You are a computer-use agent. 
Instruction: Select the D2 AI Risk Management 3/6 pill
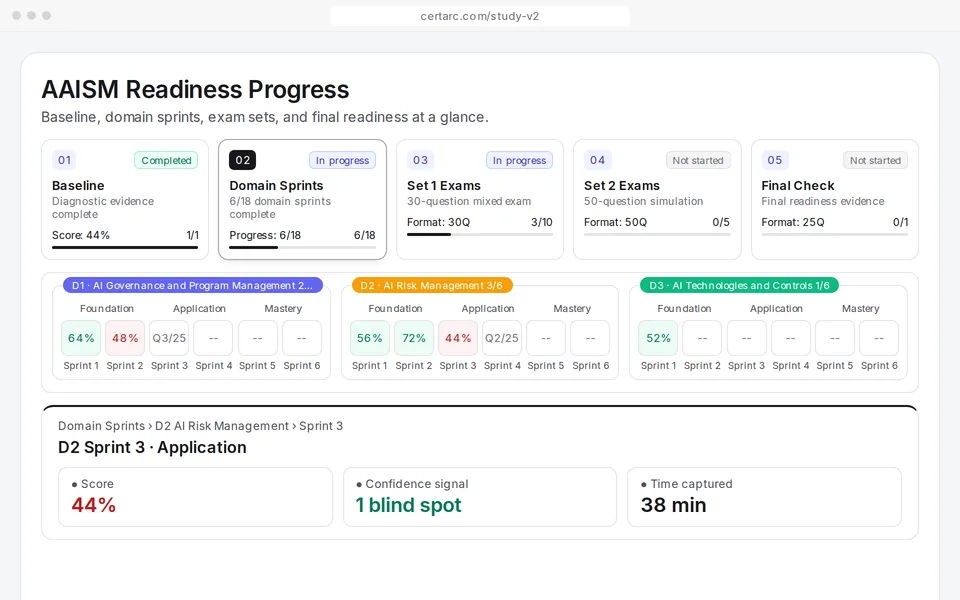[x=432, y=285]
